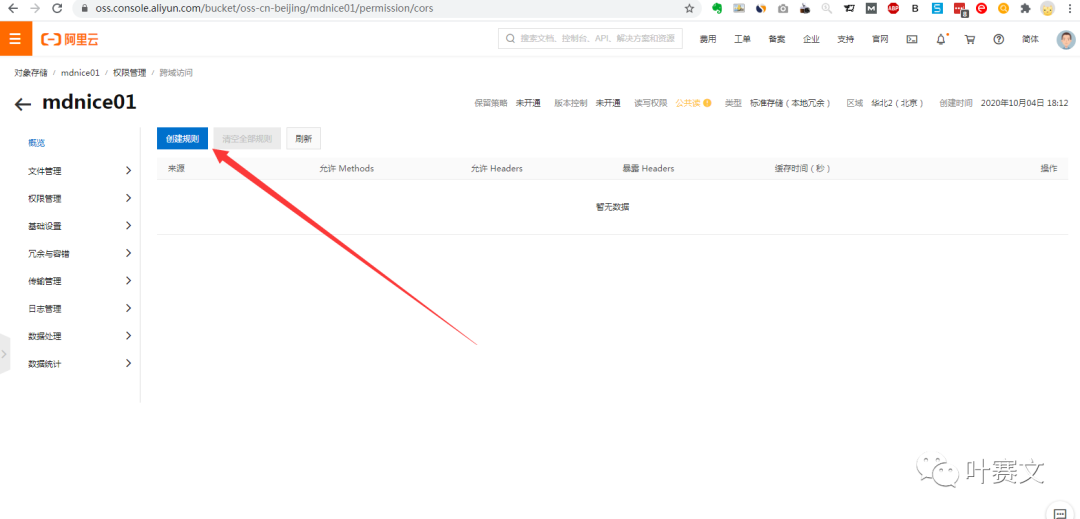Click the 公共读 permission link
This screenshot has height=519, width=1080.
[687, 103]
